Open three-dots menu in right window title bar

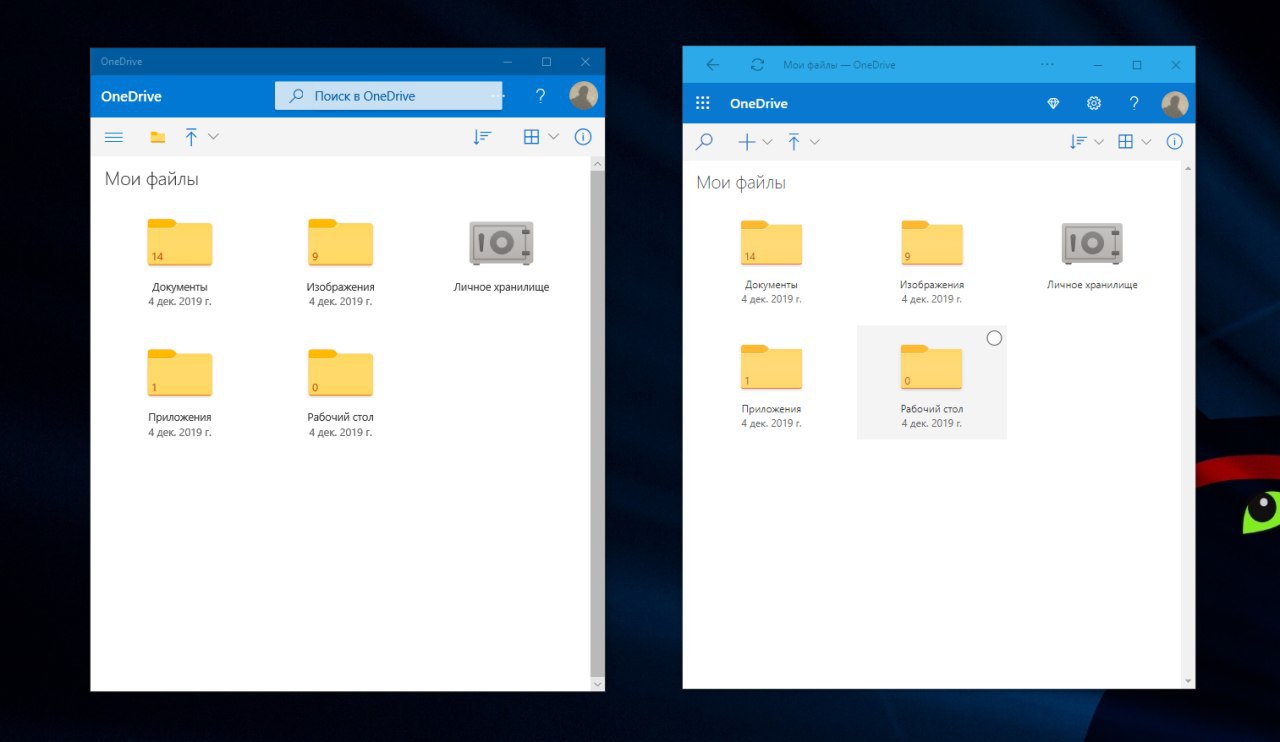(x=1047, y=65)
